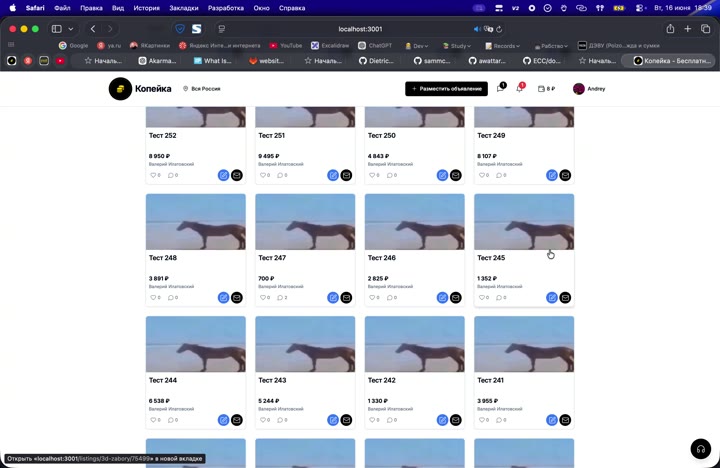Like listing Тест 246 heart
This screenshot has width=720, height=468.
(x=372, y=298)
